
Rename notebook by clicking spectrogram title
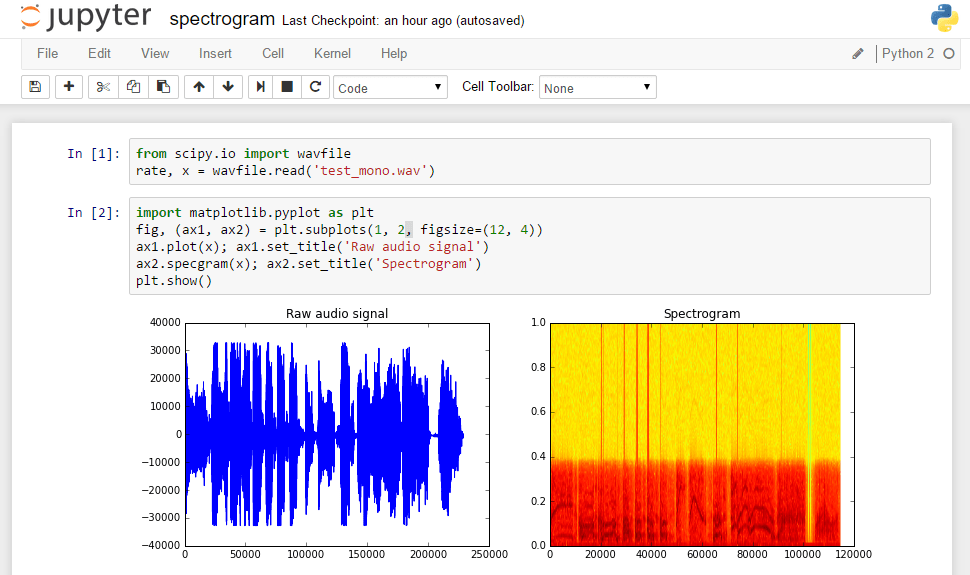[x=222, y=19]
